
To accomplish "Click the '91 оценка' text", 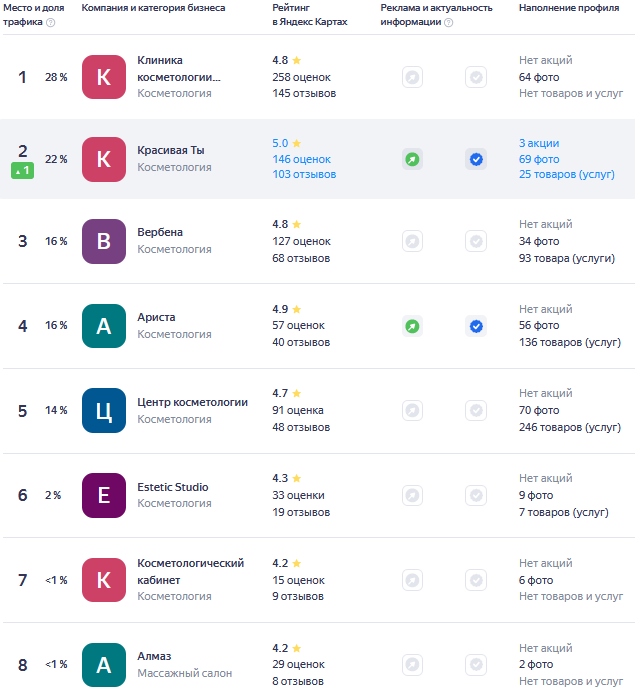I will coord(298,410).
